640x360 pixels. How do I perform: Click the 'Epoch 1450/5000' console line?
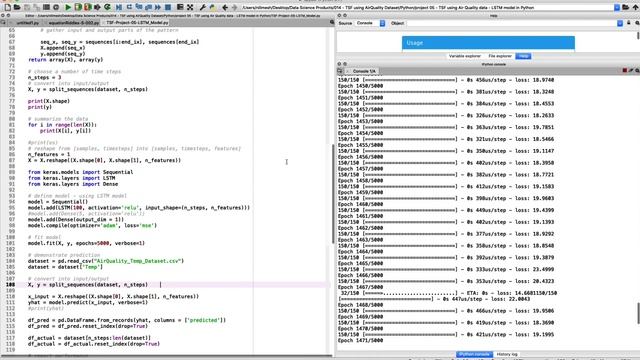pyautogui.click(x=360, y=86)
